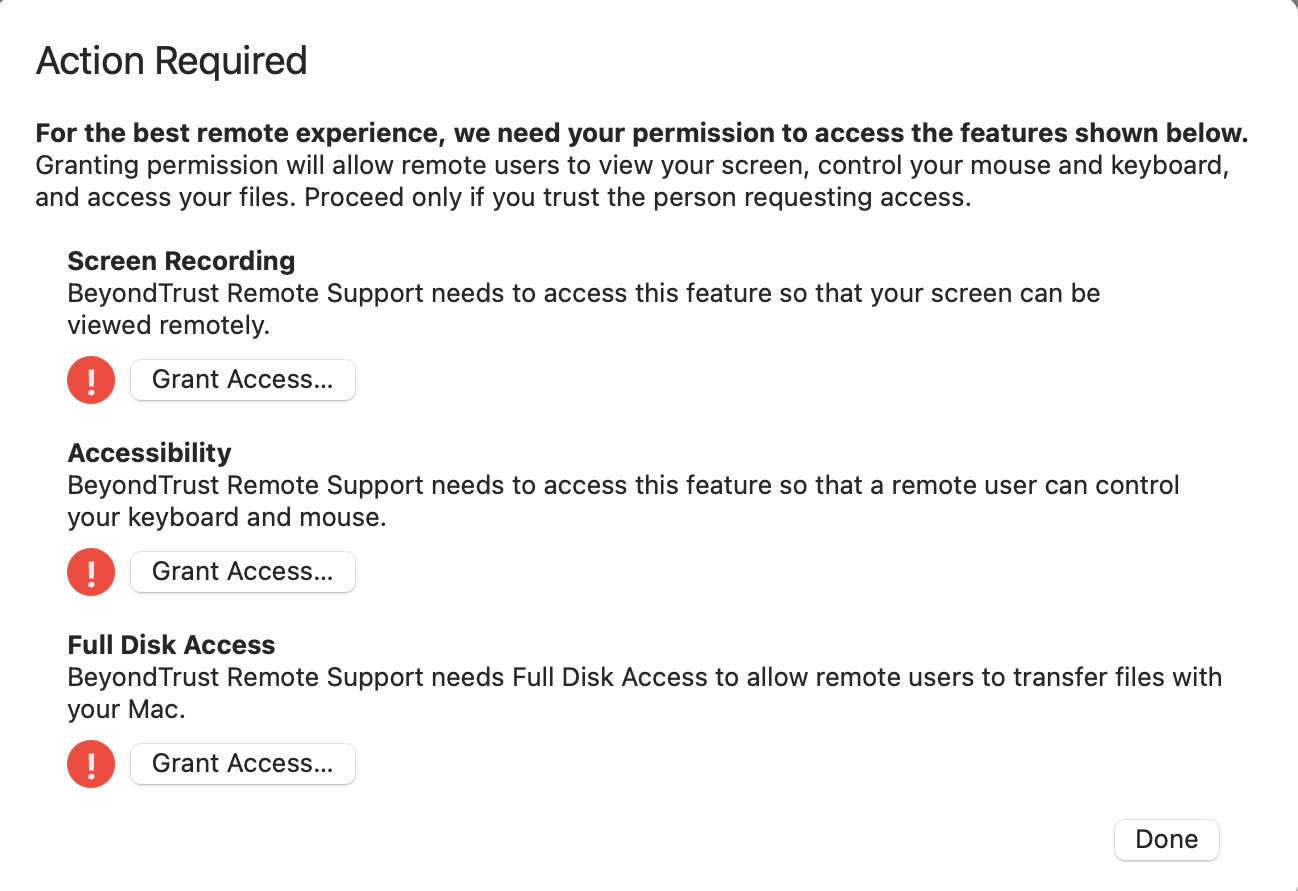Viewport: 1298px width, 891px height.
Task: Select the Accessibility heading
Action: pyautogui.click(x=149, y=453)
